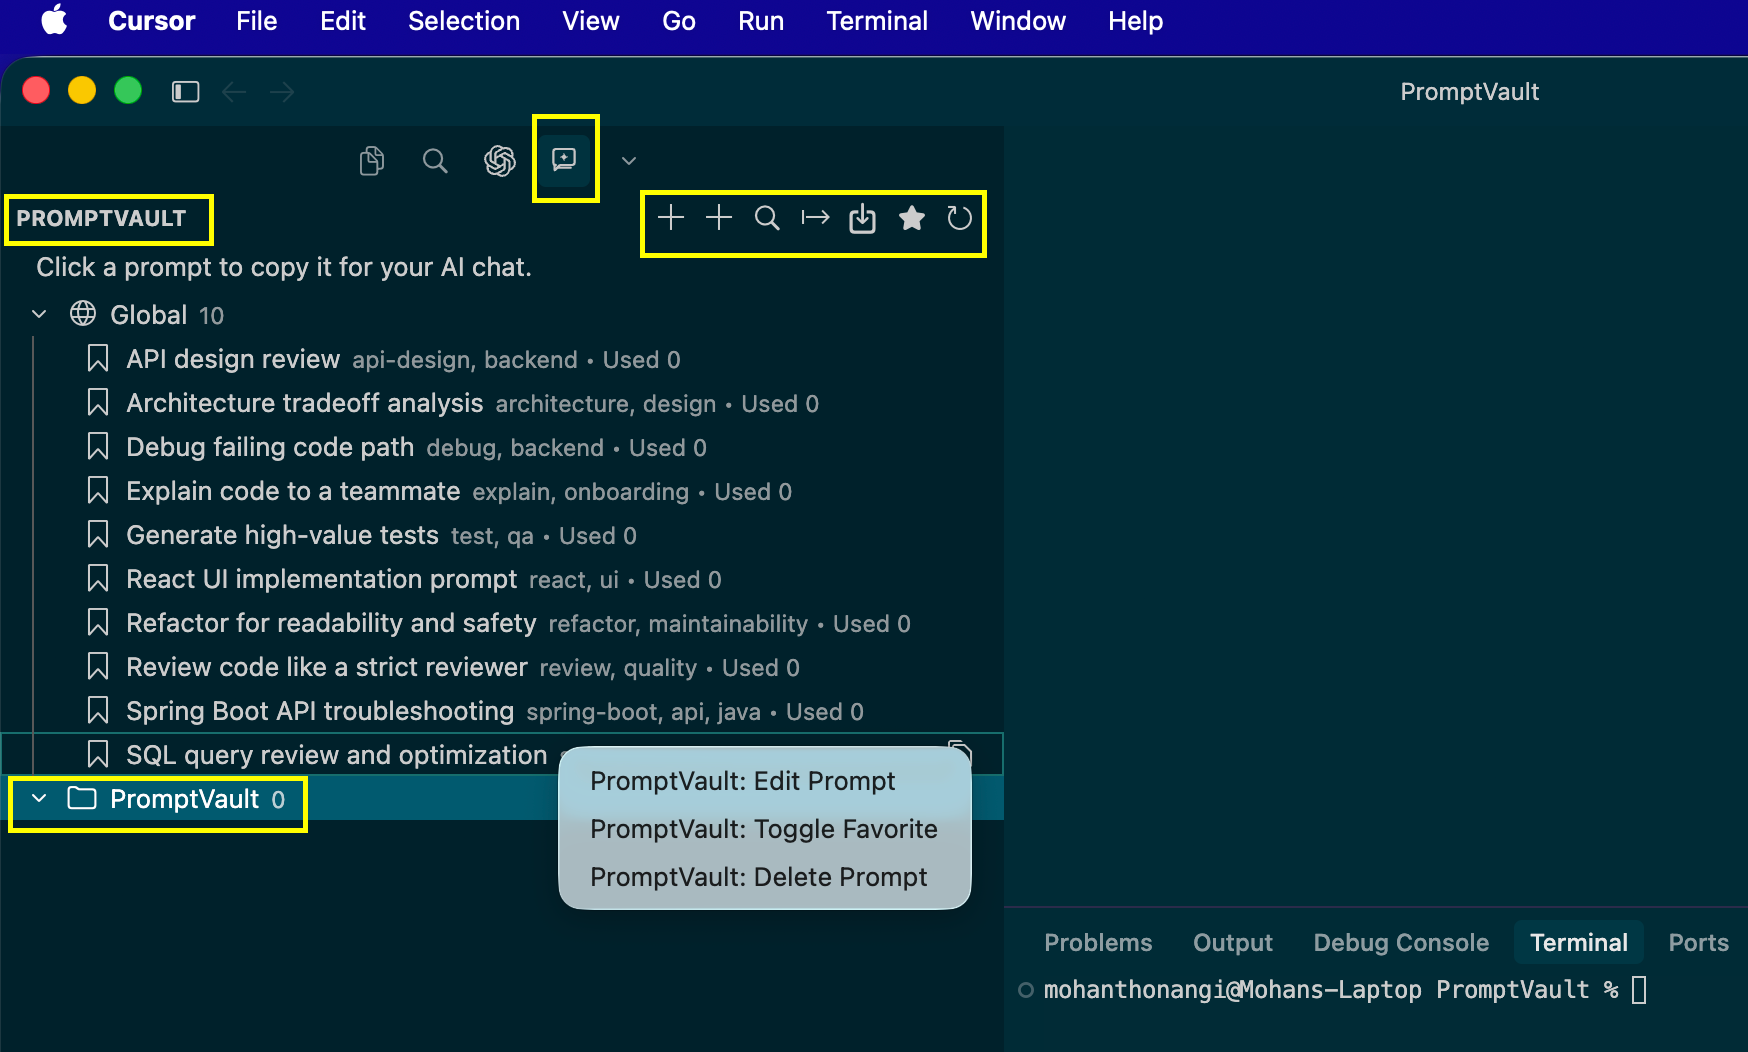Collapse the Global group chevron
The width and height of the screenshot is (1748, 1052).
point(39,314)
